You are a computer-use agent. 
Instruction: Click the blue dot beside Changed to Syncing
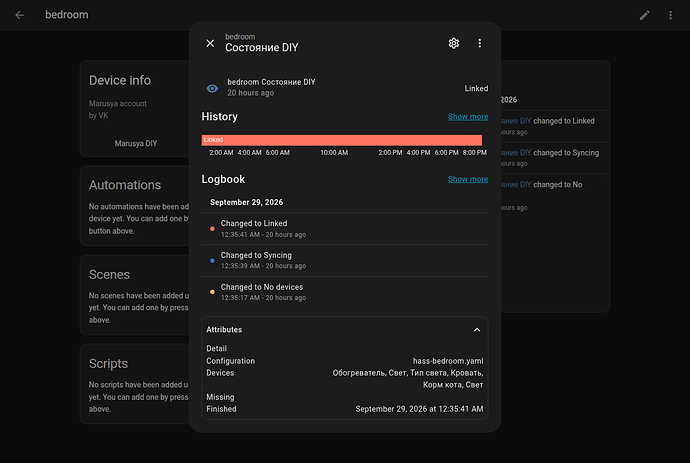pos(212,261)
